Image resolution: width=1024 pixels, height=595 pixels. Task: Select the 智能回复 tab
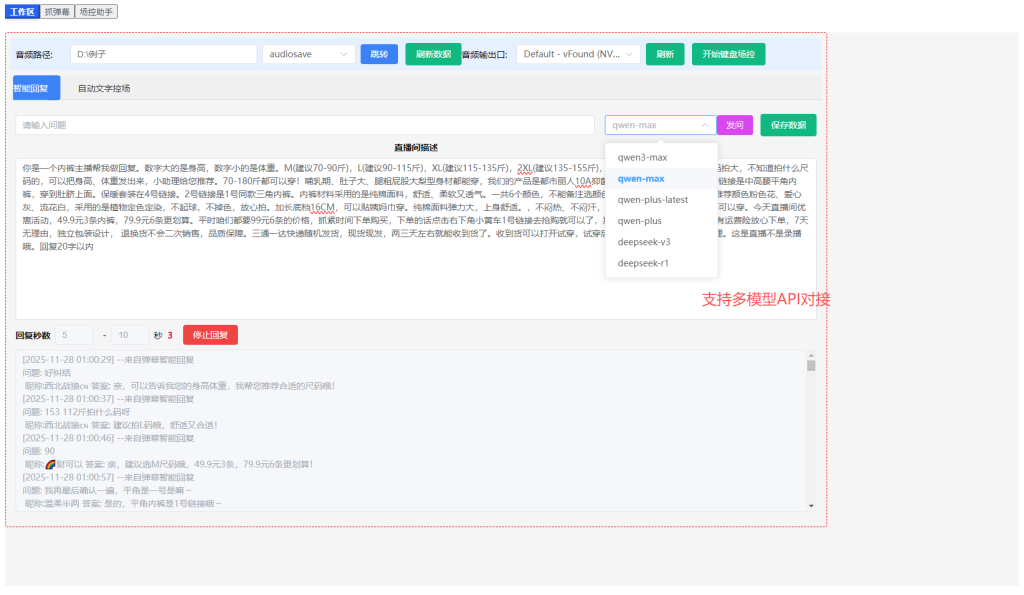tap(31, 88)
